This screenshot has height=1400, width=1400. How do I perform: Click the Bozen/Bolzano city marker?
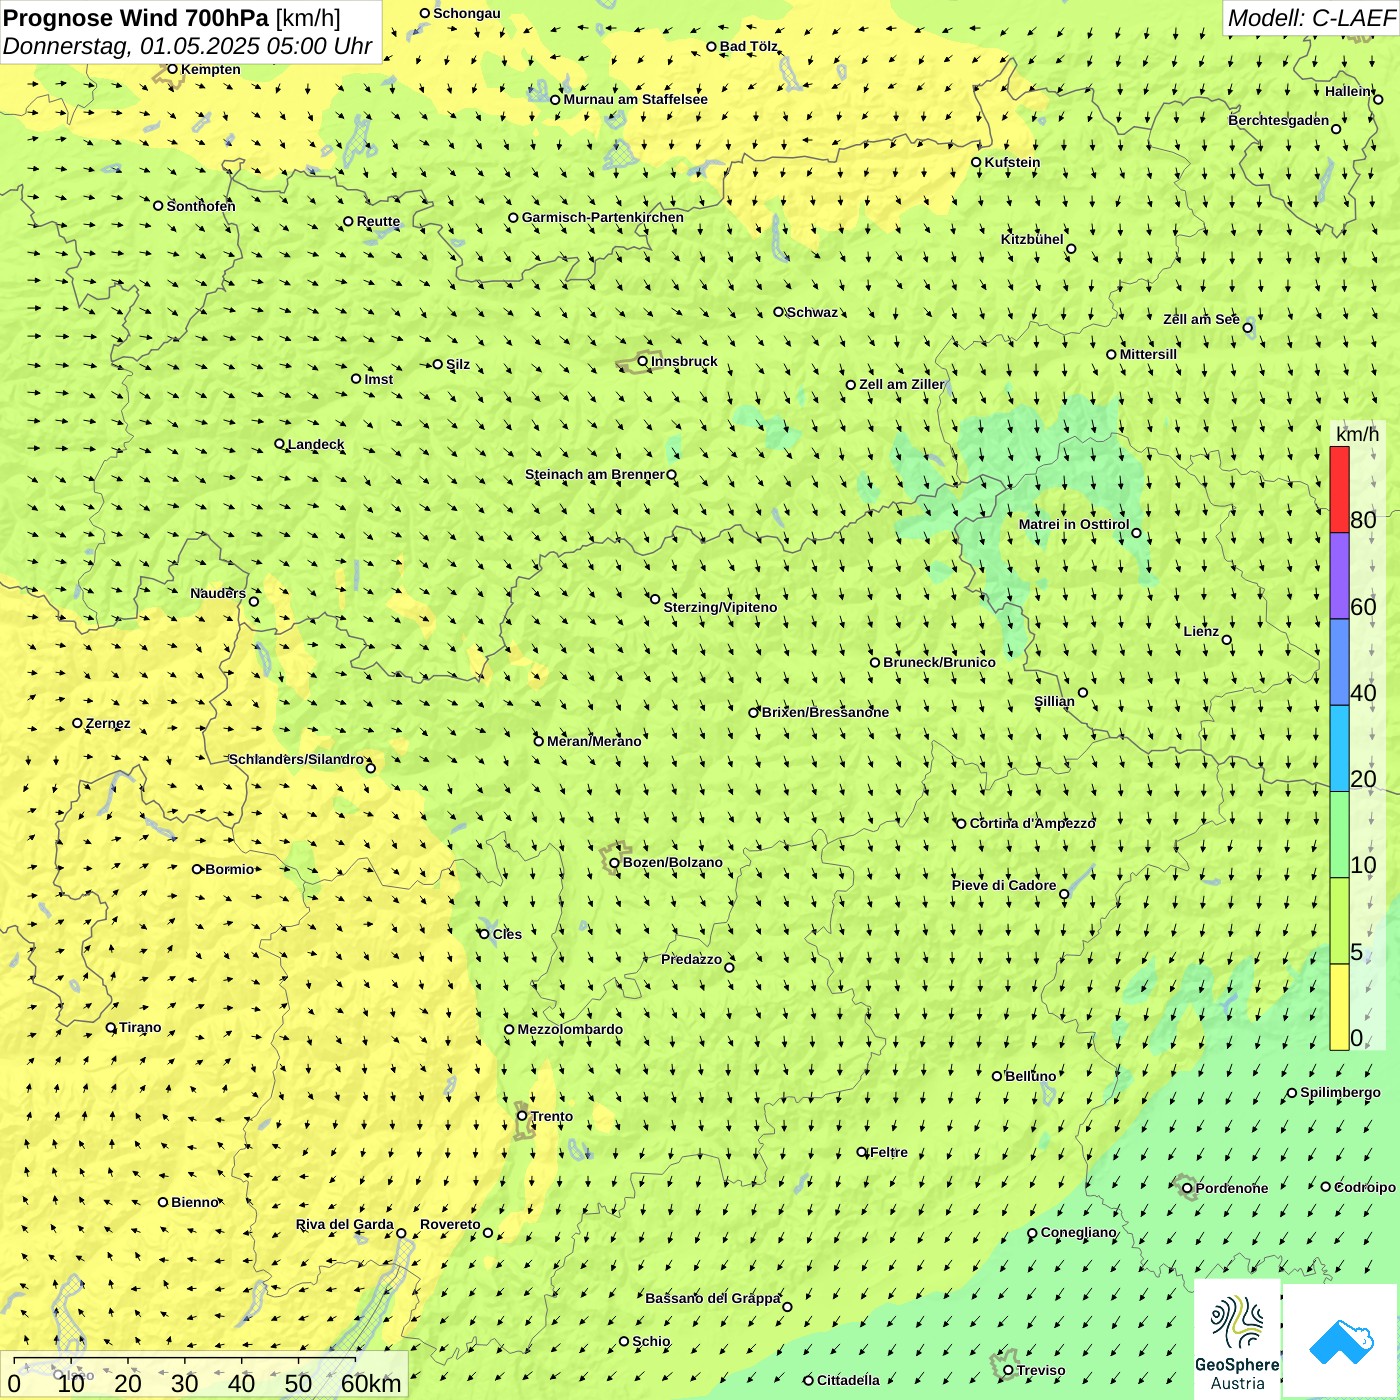click(x=614, y=863)
